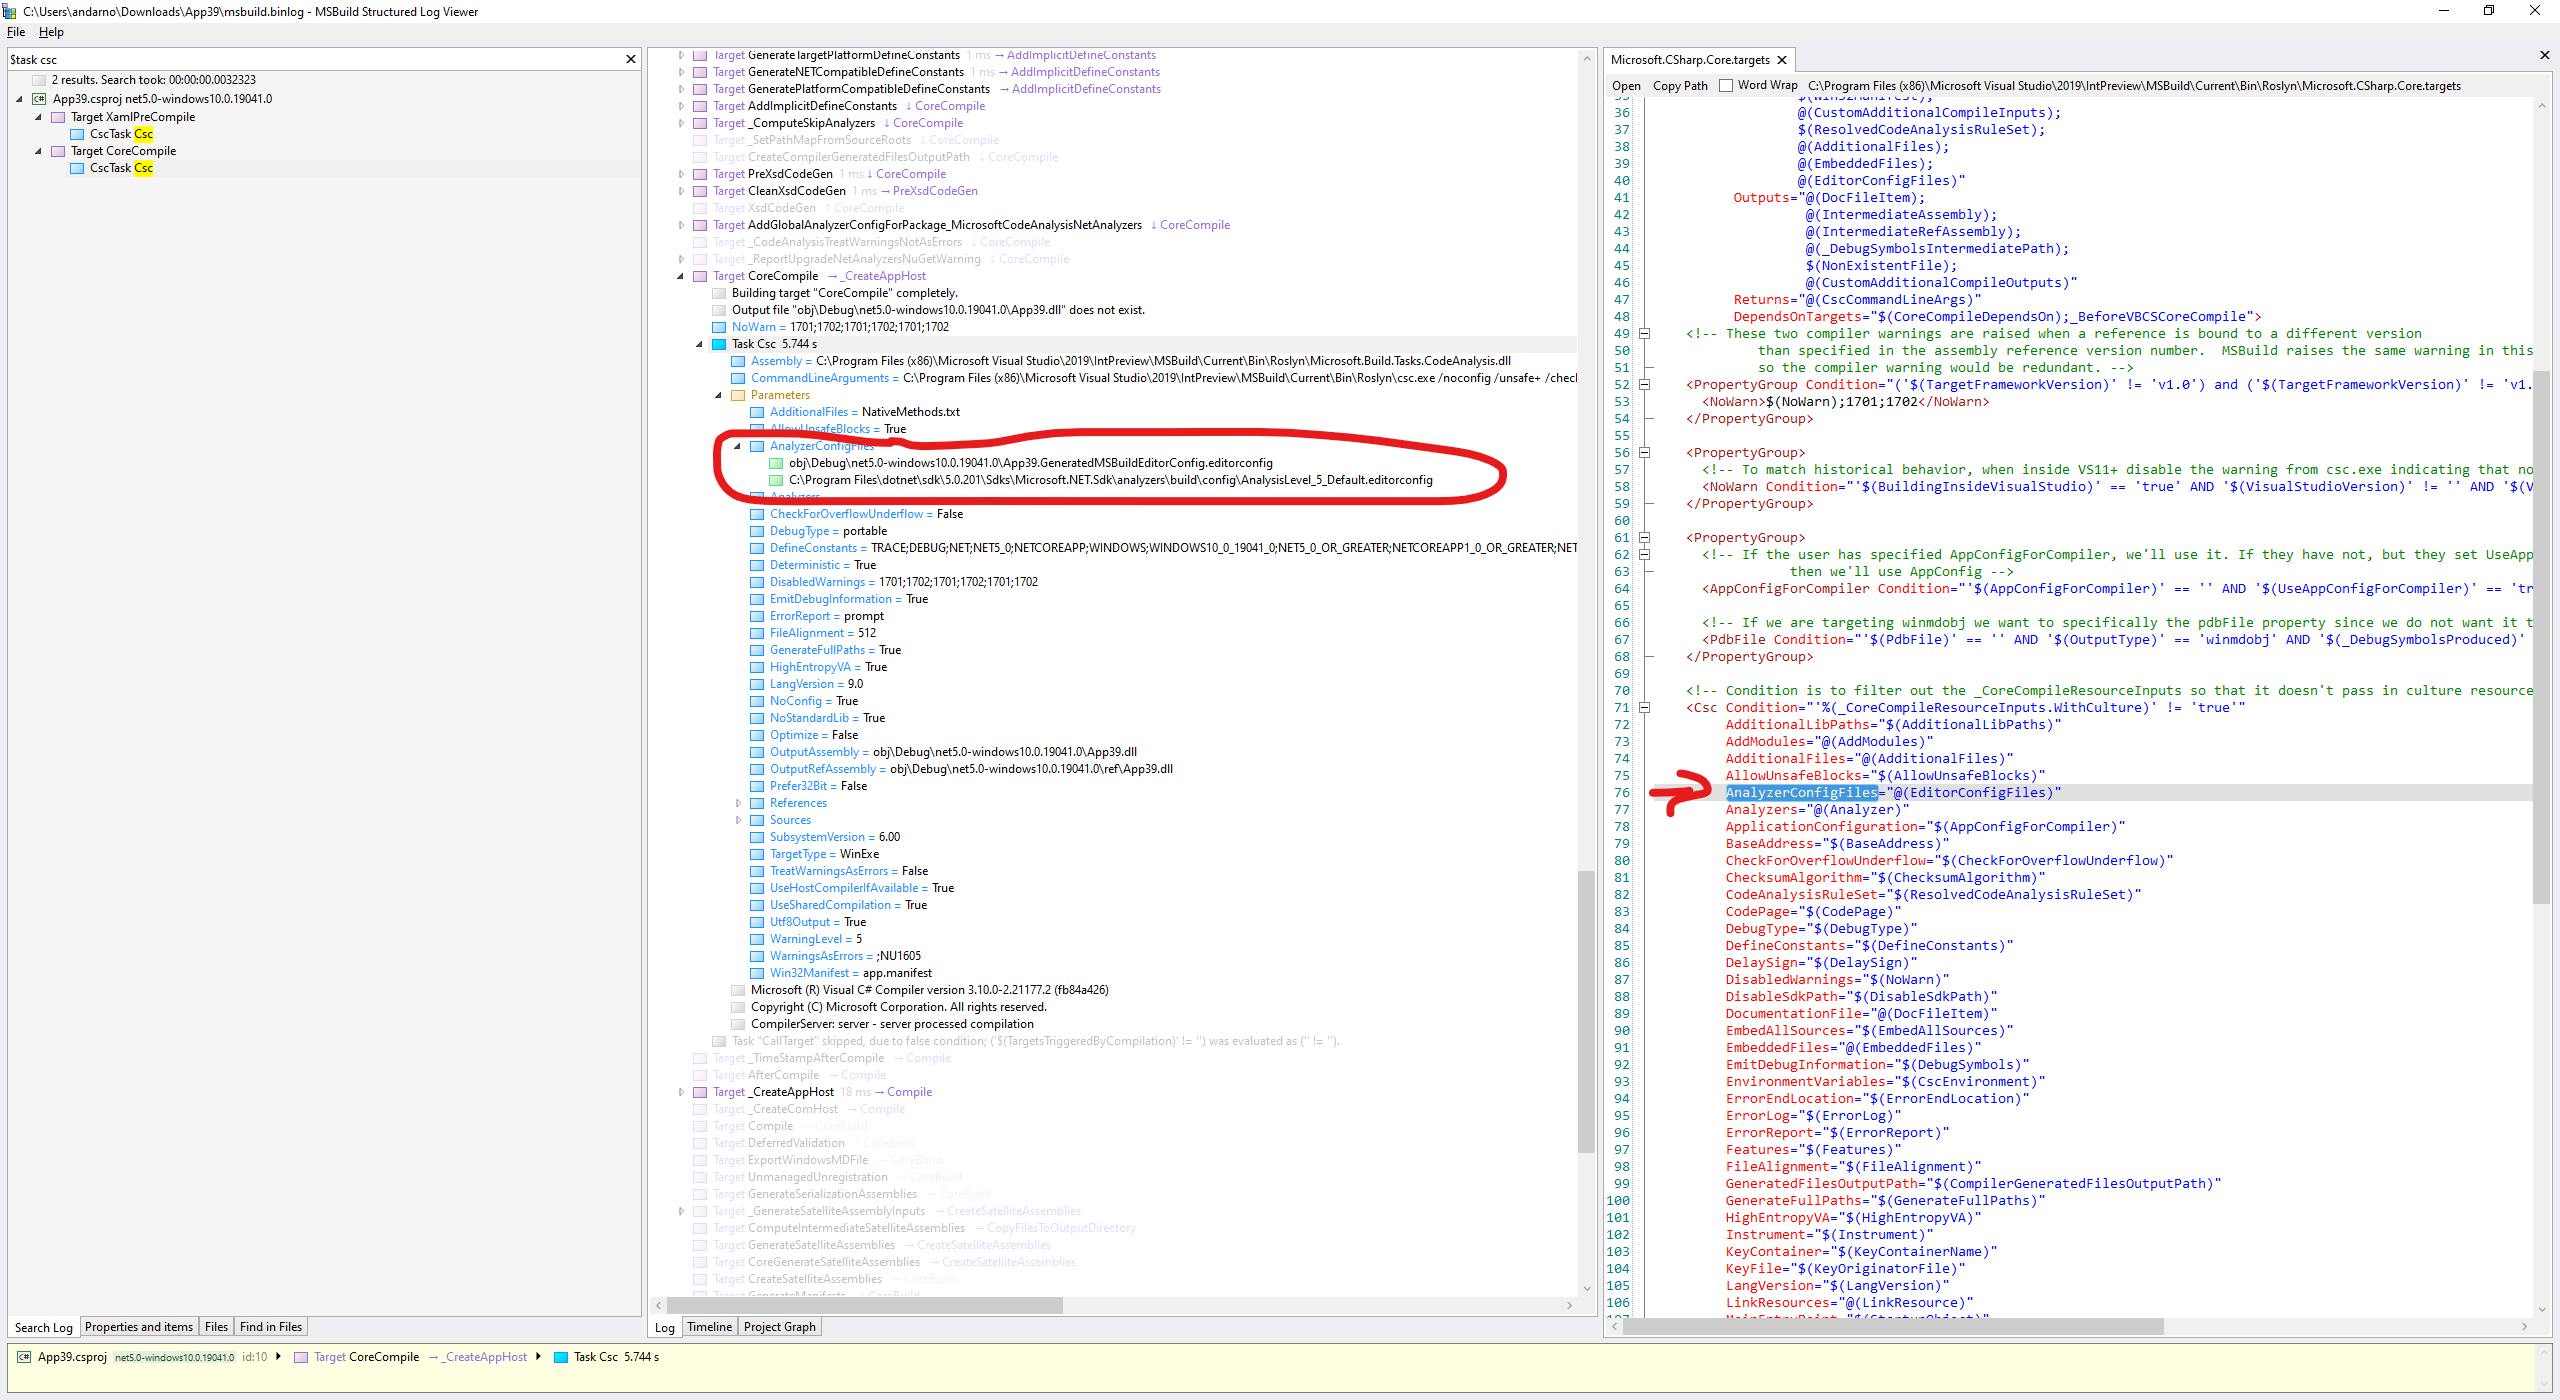2560x1400 pixels.
Task: Click the project icon in bottom breadcrumb
Action: click(x=24, y=1357)
